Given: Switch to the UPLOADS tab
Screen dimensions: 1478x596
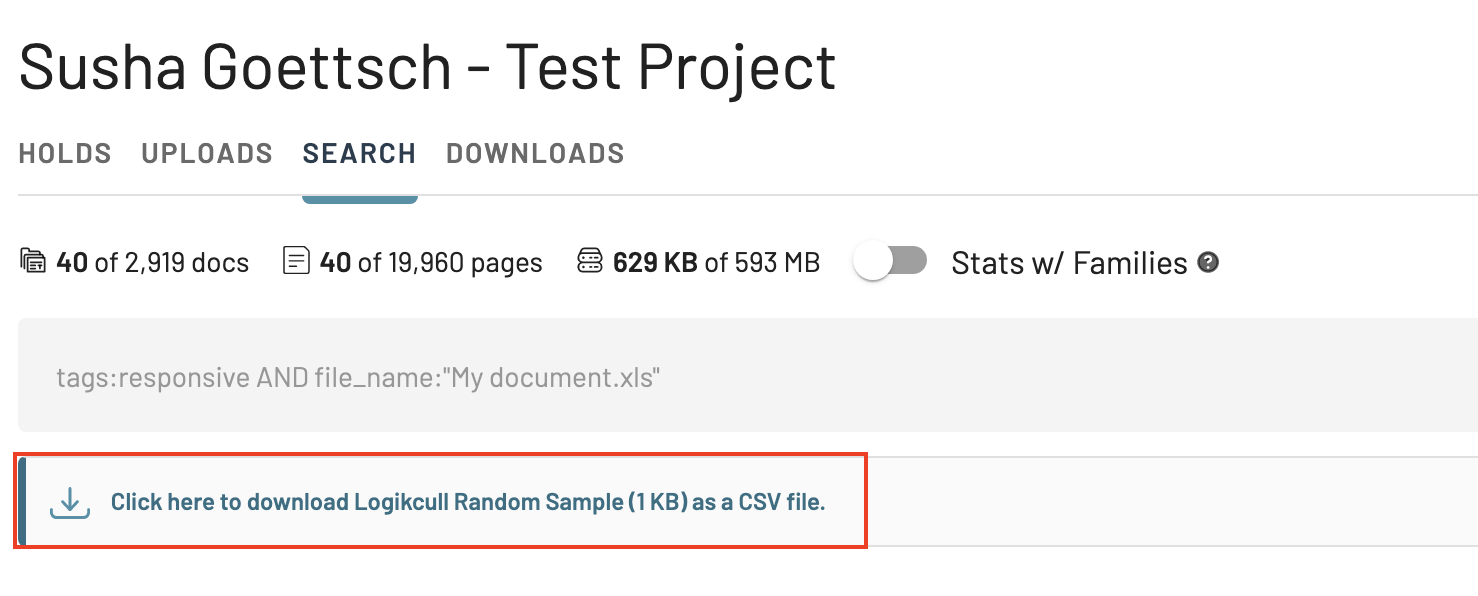Looking at the screenshot, I should 207,153.
